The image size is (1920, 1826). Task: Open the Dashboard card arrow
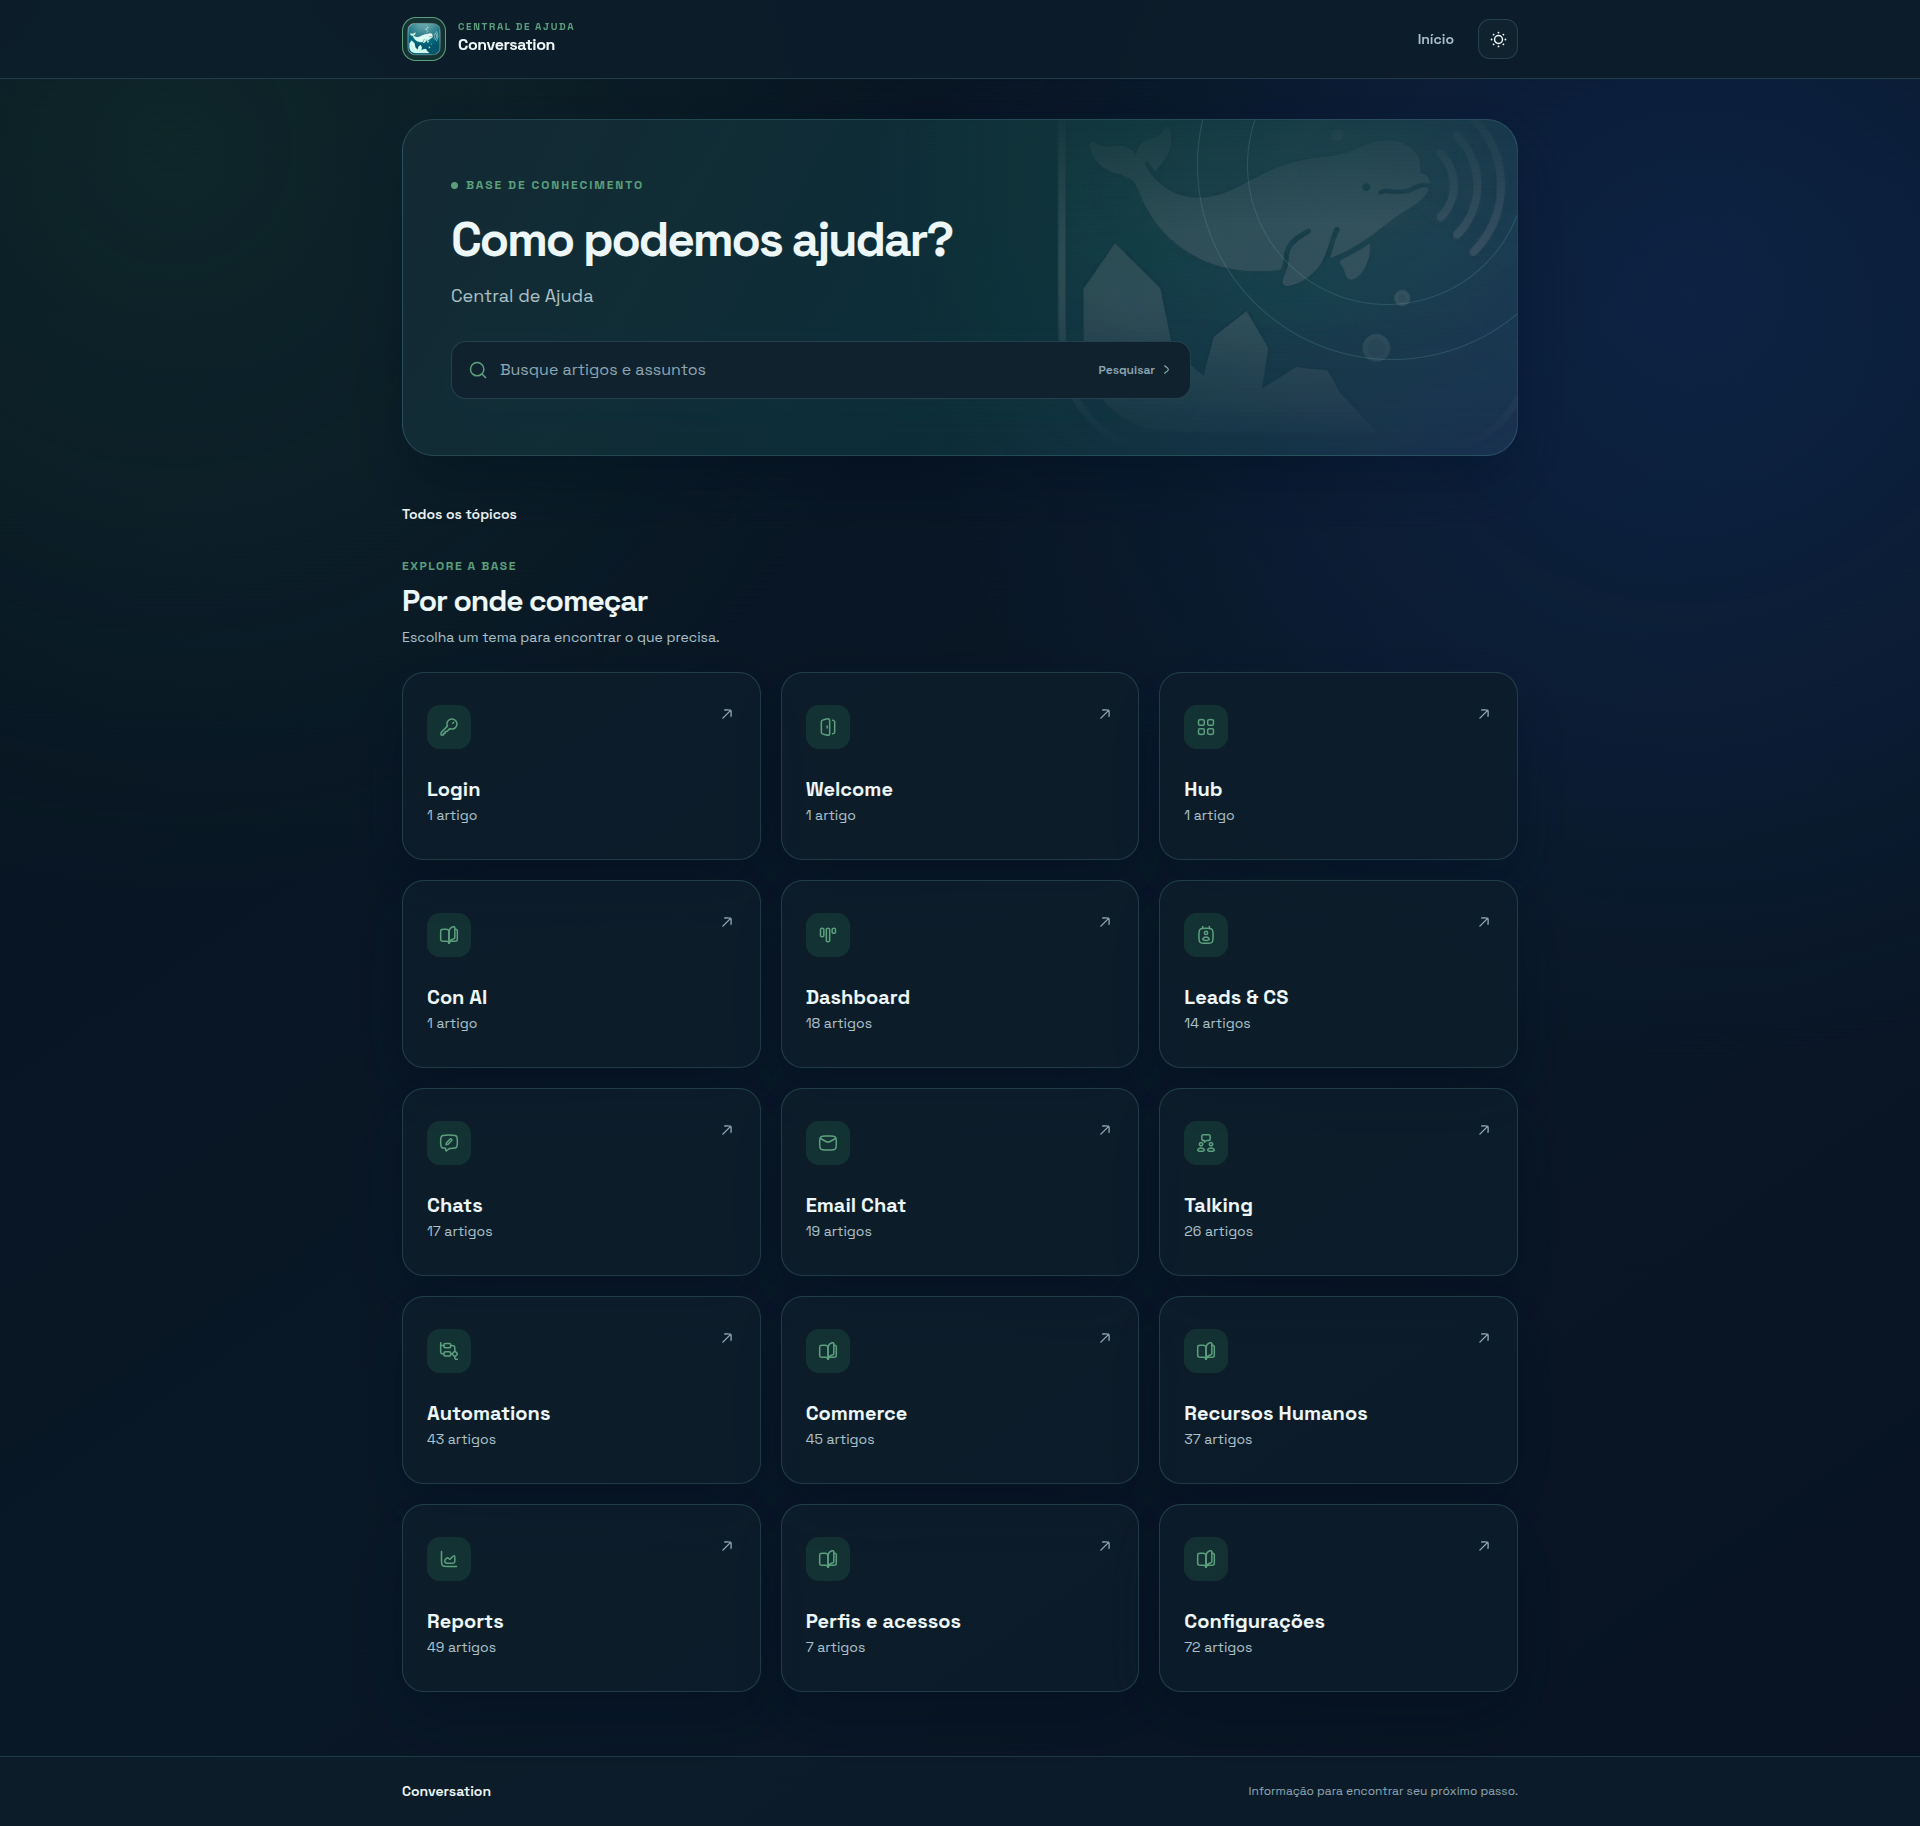pos(1105,922)
